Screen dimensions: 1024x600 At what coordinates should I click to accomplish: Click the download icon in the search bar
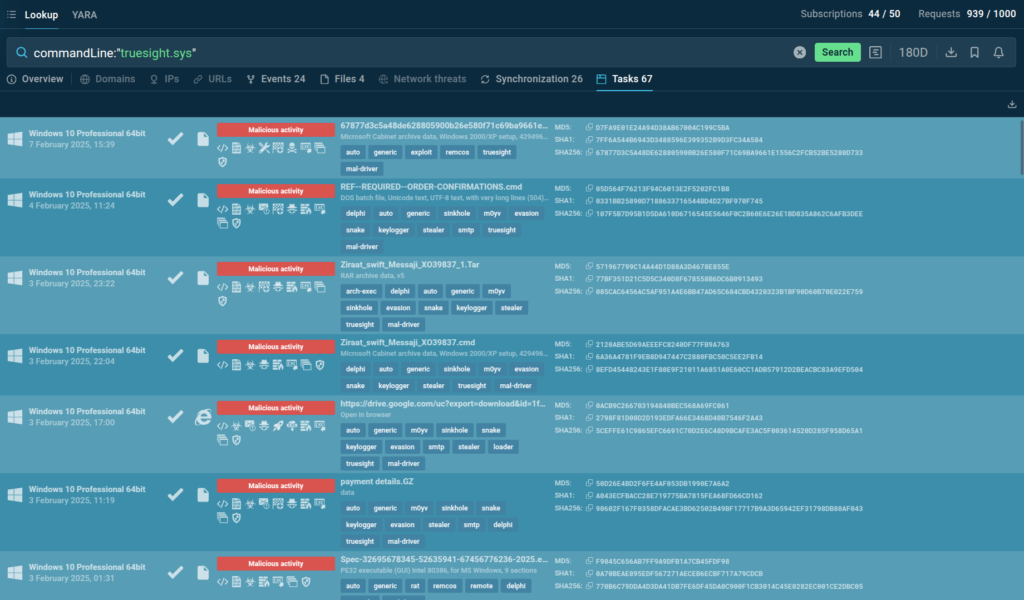(x=950, y=52)
